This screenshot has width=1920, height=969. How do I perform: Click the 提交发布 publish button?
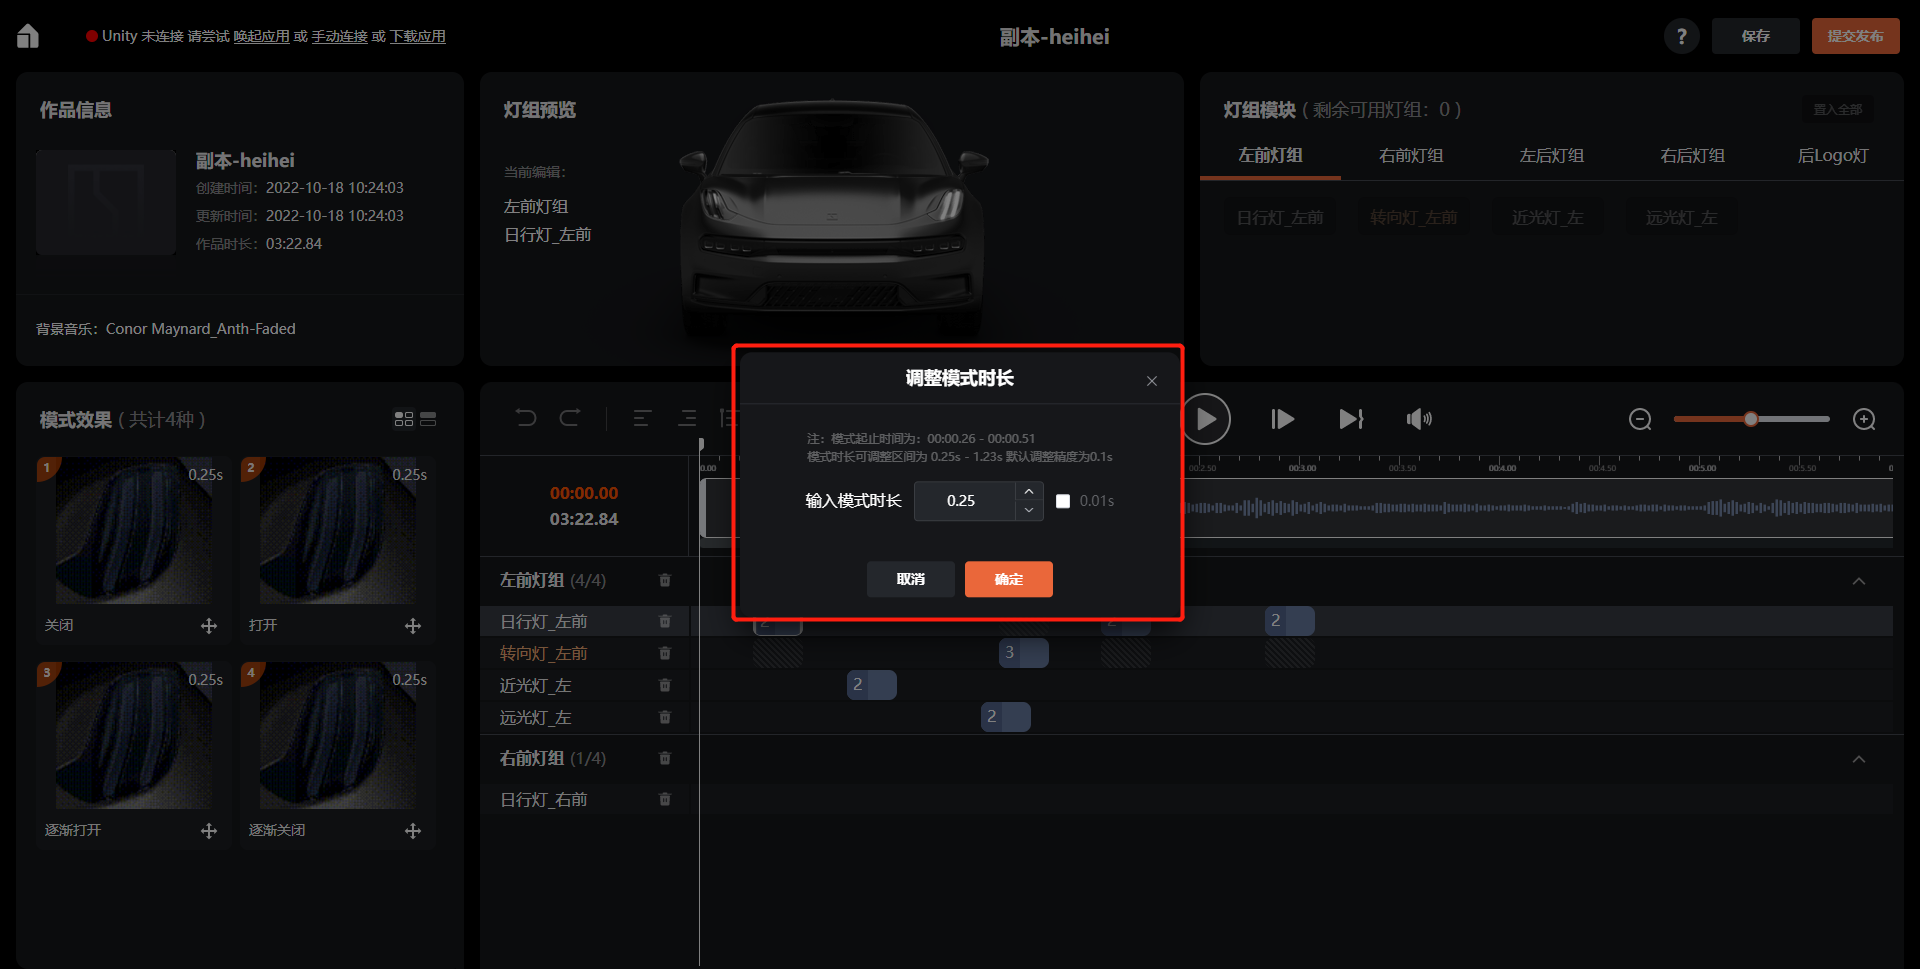[x=1856, y=36]
